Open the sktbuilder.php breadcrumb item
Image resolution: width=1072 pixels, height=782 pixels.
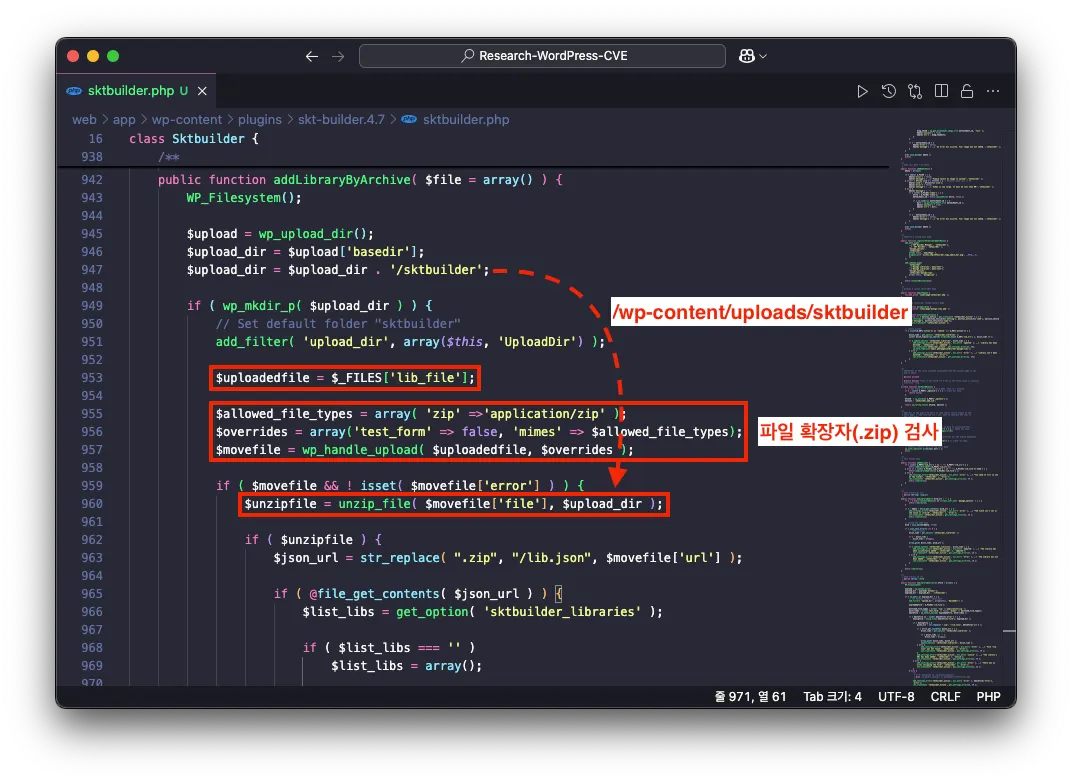[x=466, y=120]
